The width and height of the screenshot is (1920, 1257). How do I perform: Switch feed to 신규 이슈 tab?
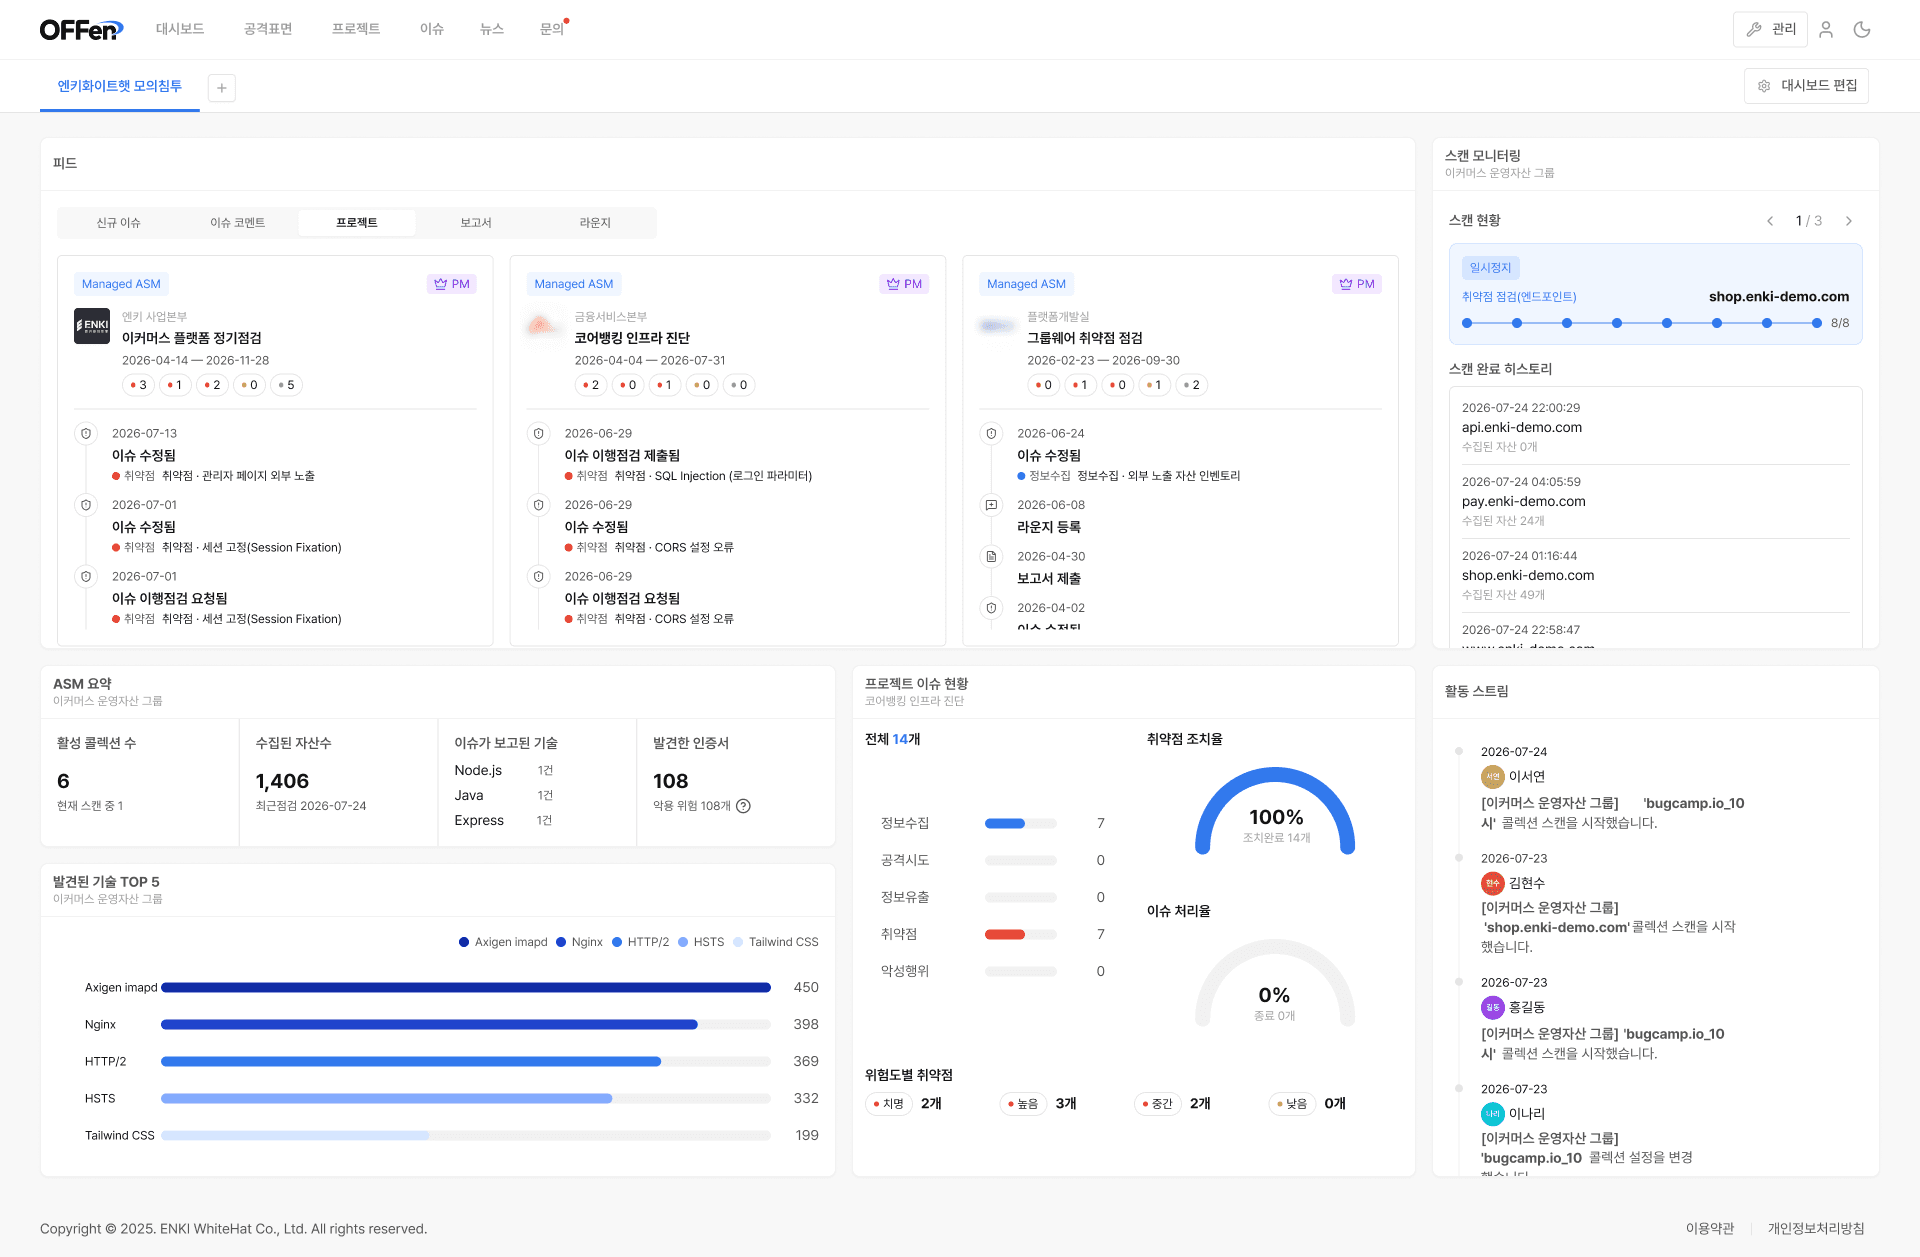(118, 222)
